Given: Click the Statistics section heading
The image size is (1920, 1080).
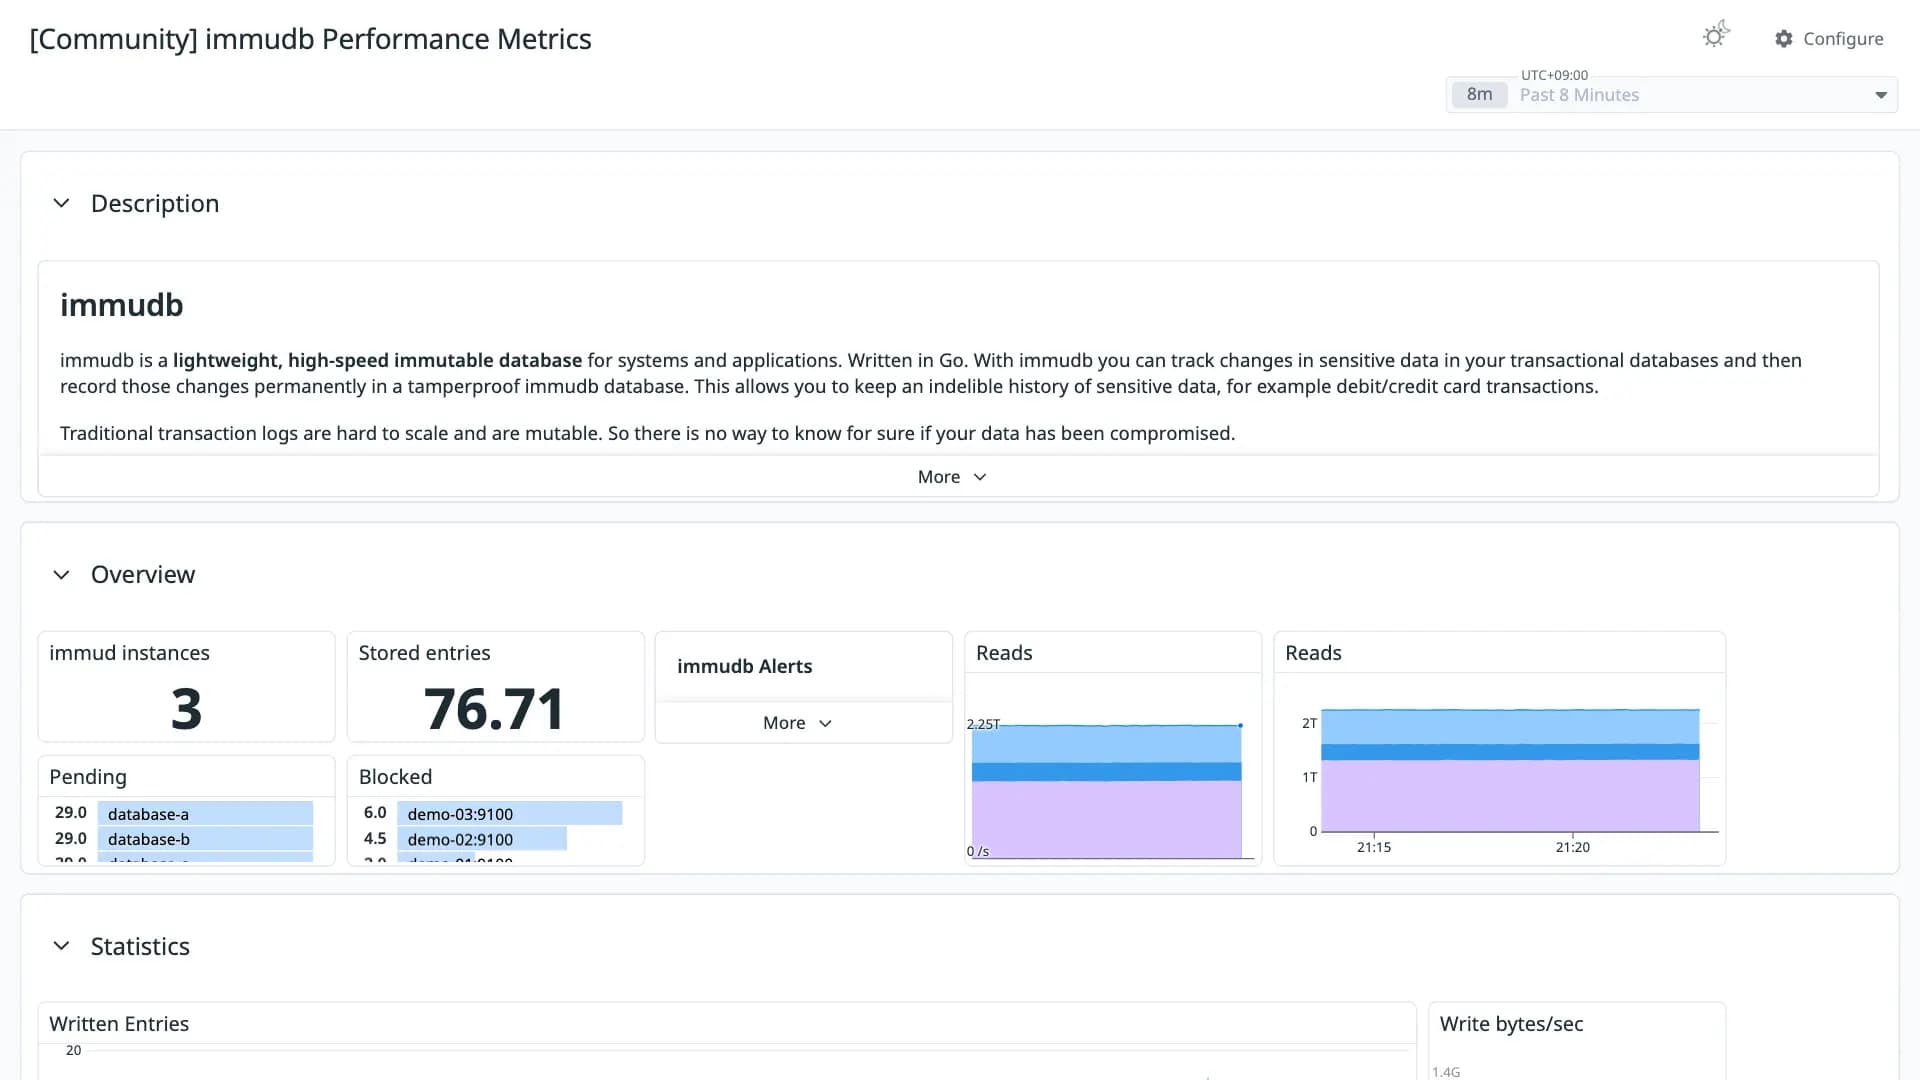Looking at the screenshot, I should point(140,946).
